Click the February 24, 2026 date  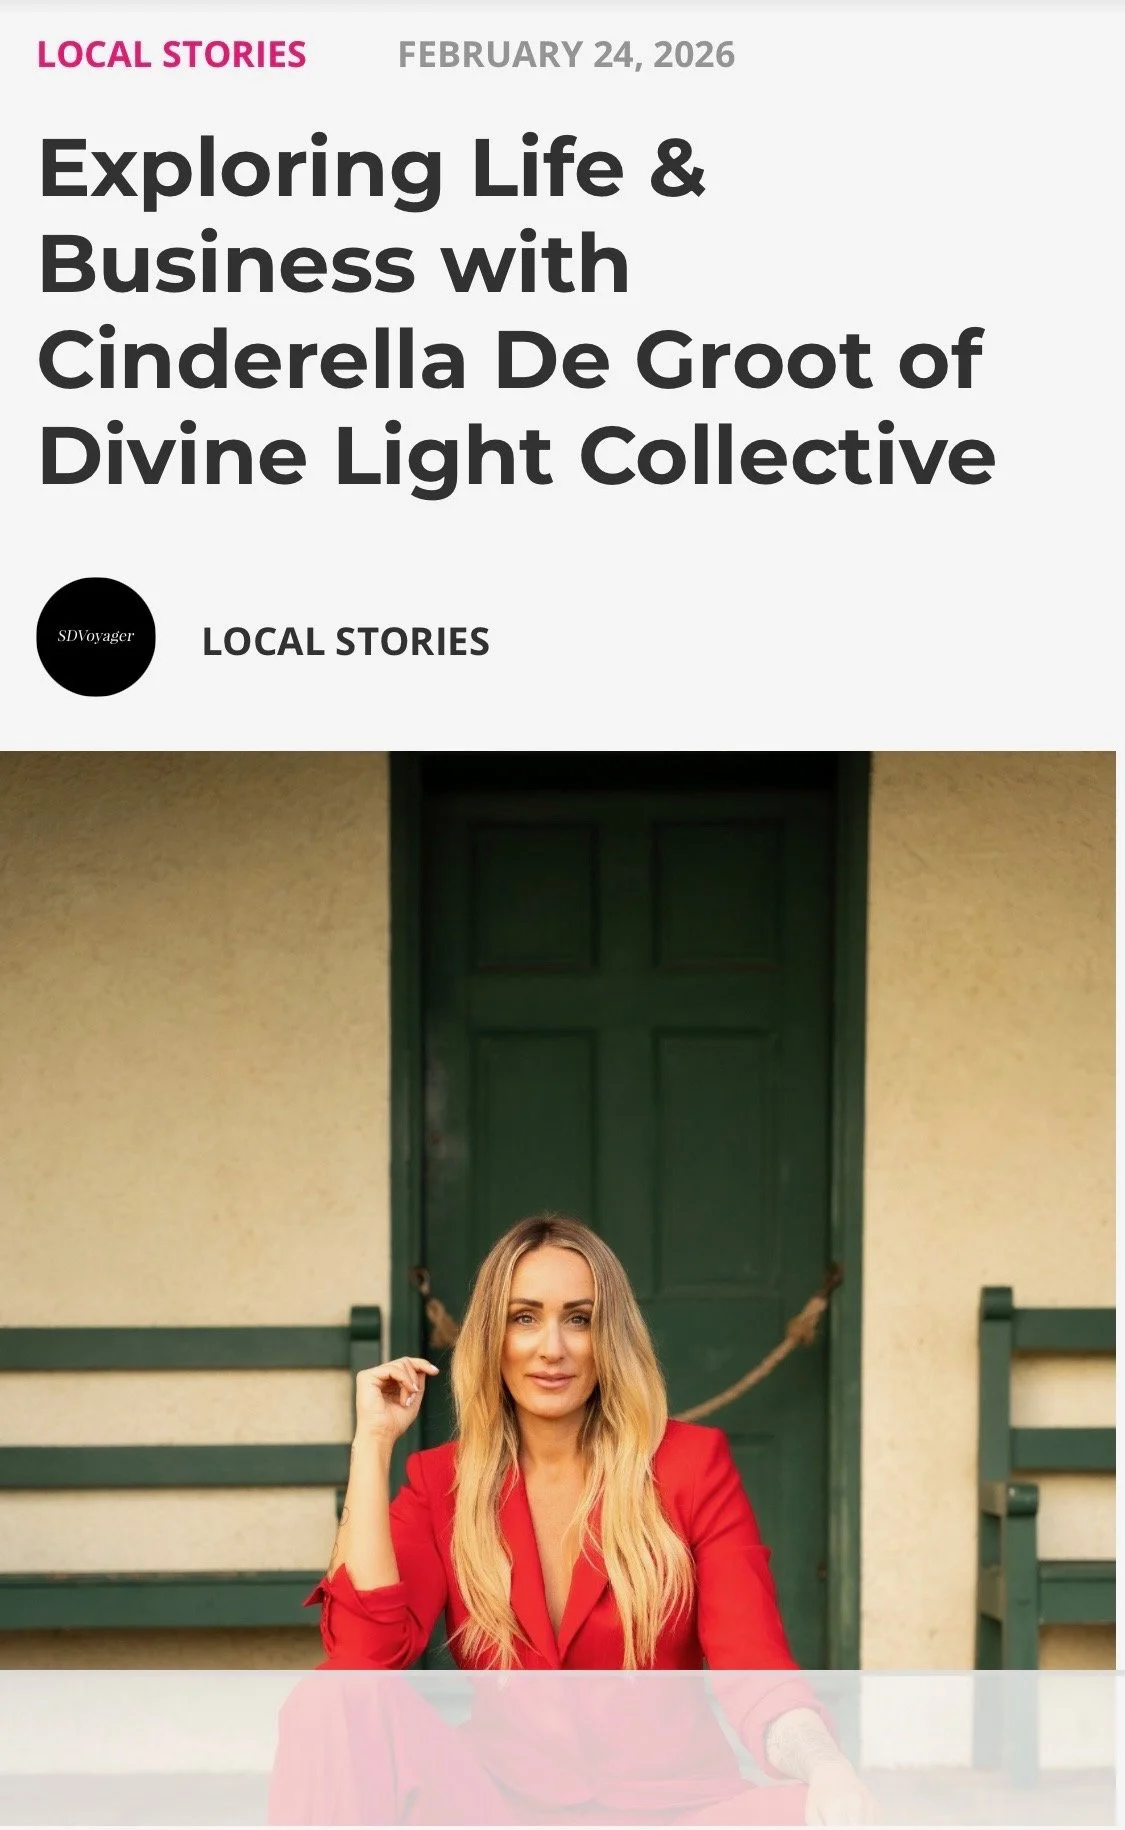coord(566,54)
